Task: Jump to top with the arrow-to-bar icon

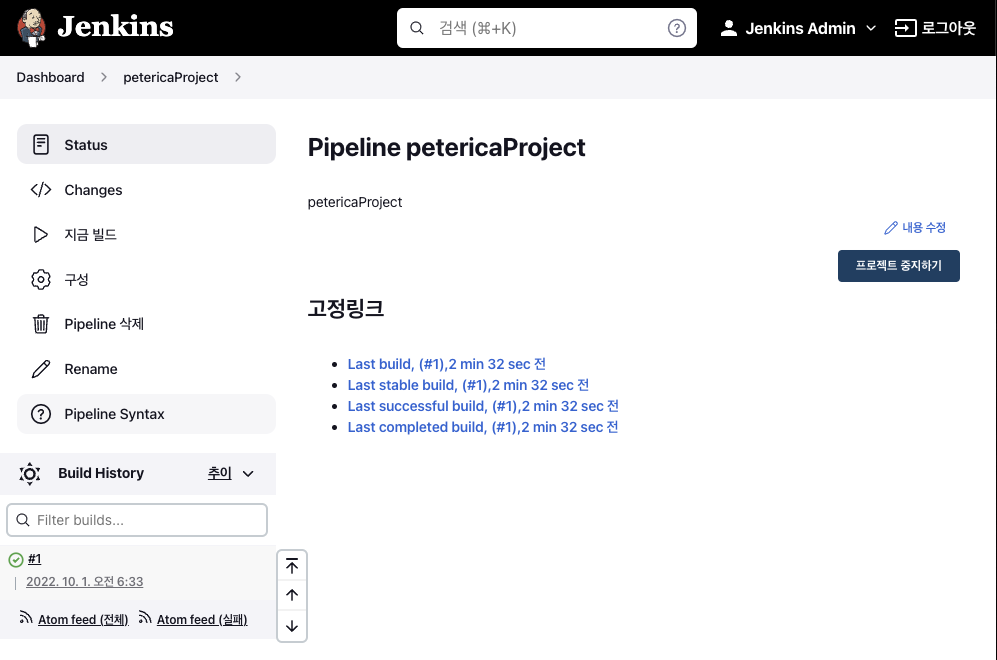Action: coord(292,566)
